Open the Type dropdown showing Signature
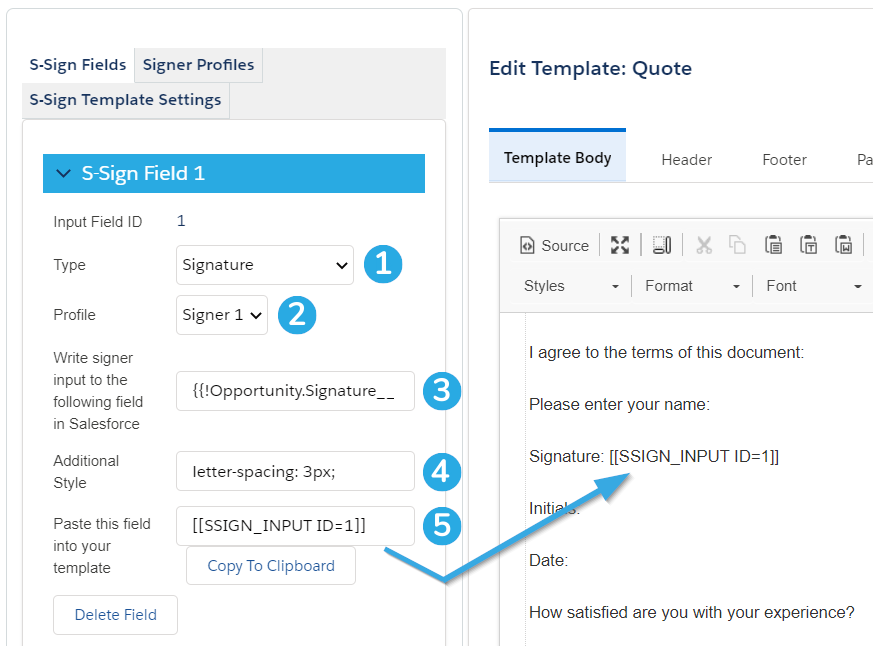 pos(264,265)
